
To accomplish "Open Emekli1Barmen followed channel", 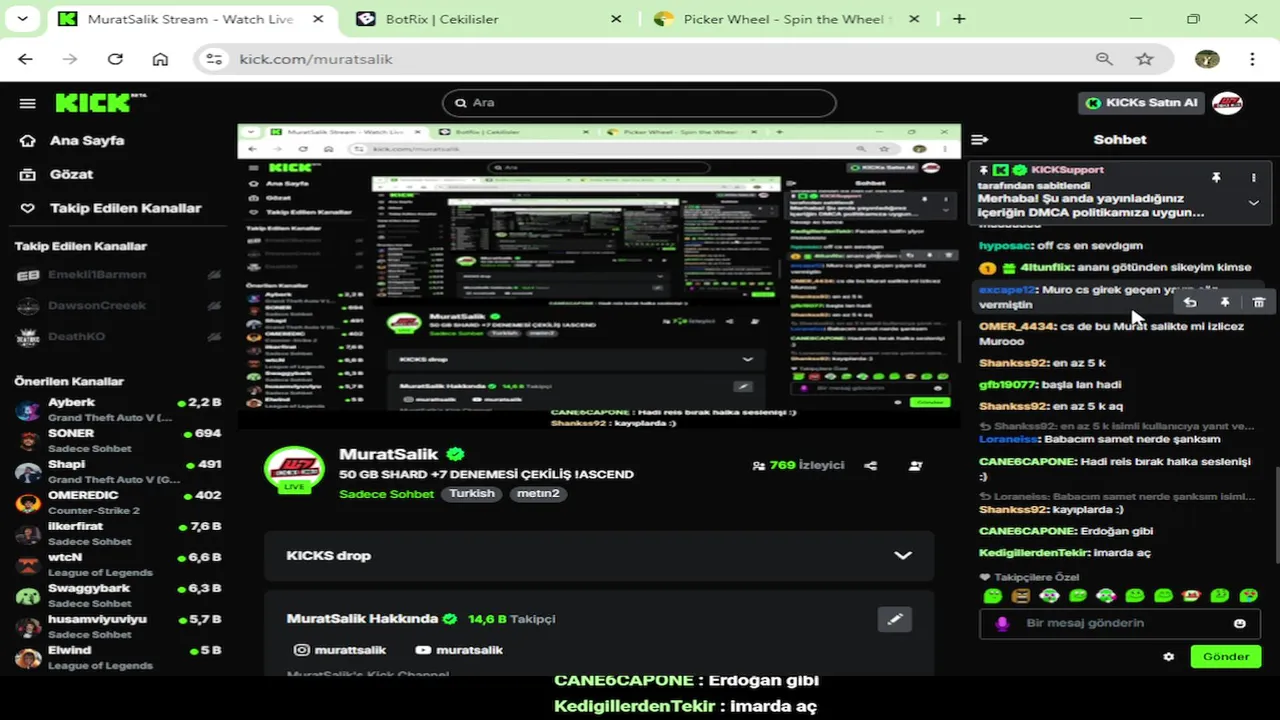I will 118,275.
